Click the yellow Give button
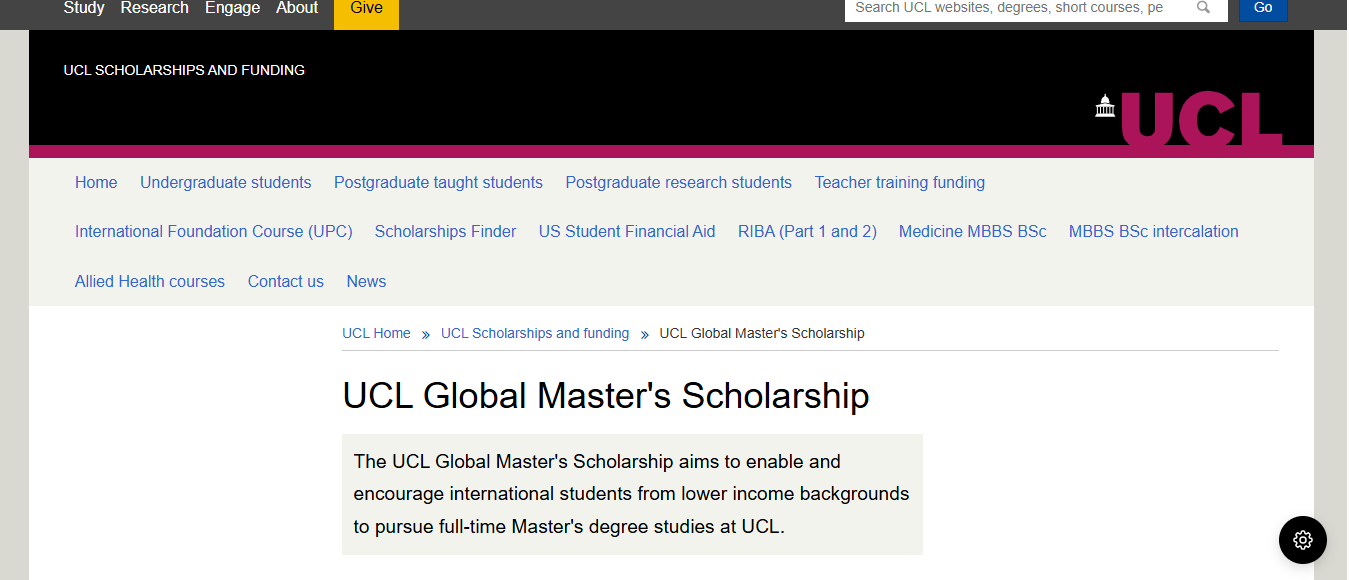The width and height of the screenshot is (1349, 580). (366, 8)
